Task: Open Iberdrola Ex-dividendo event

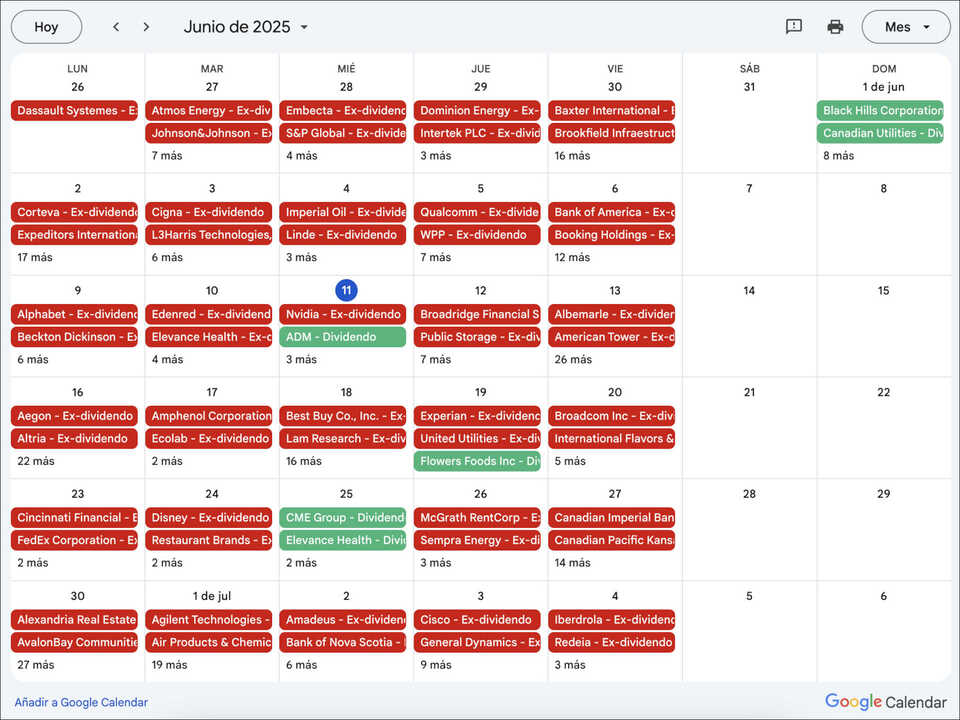Action: coord(612,620)
